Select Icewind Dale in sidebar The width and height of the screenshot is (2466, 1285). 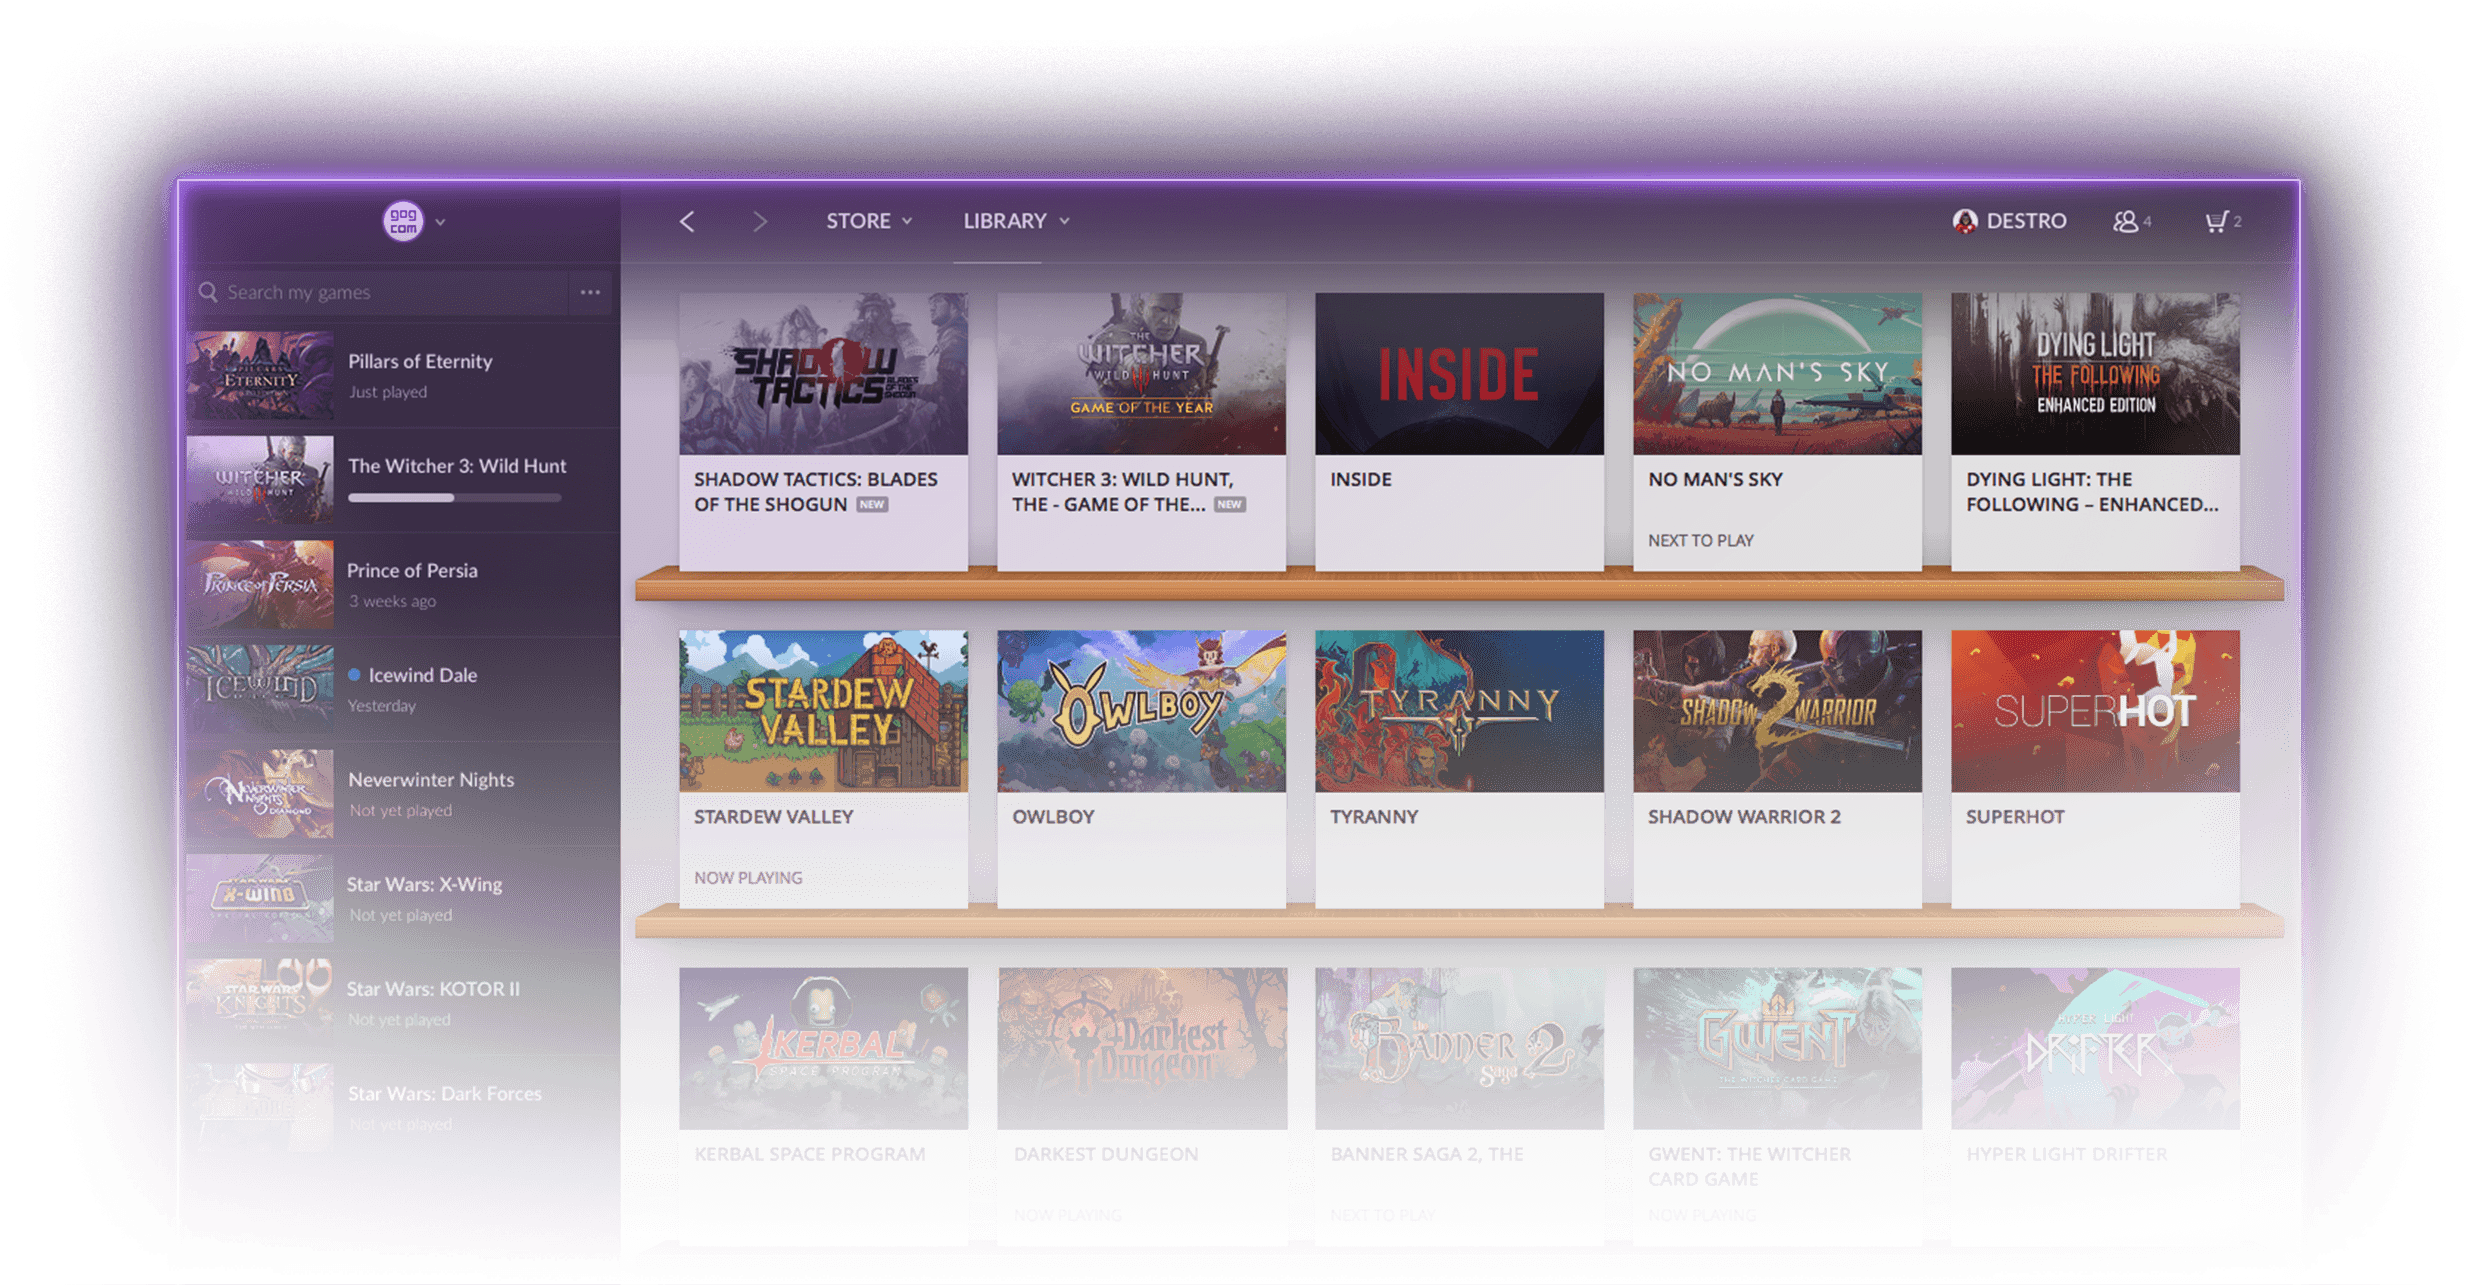point(403,689)
